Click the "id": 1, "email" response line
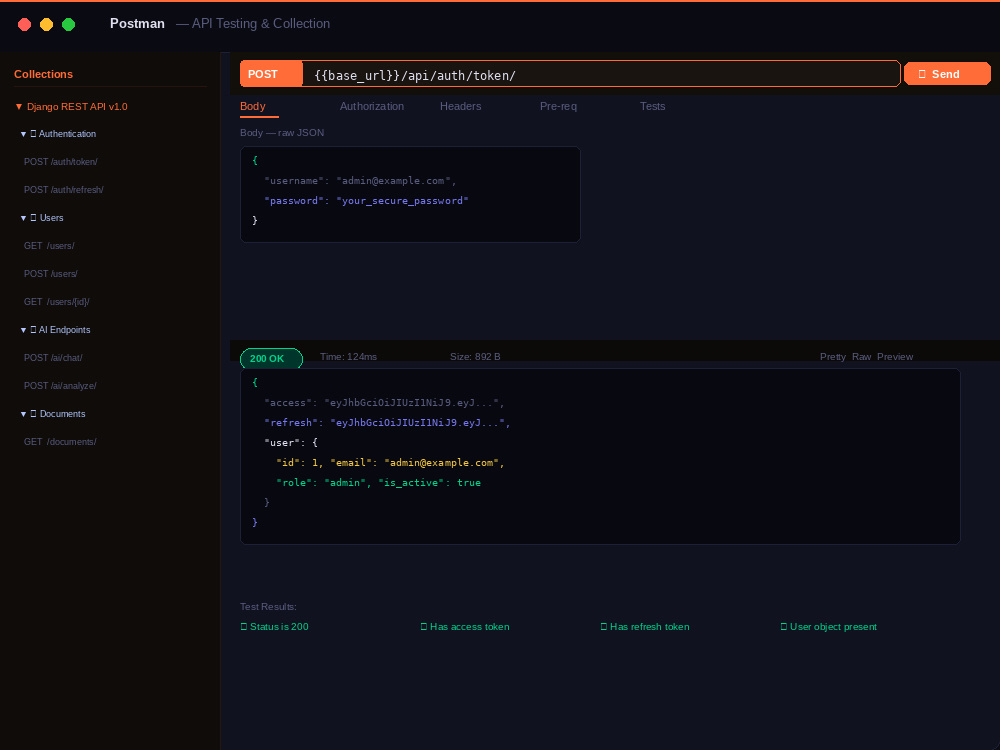 pos(390,463)
